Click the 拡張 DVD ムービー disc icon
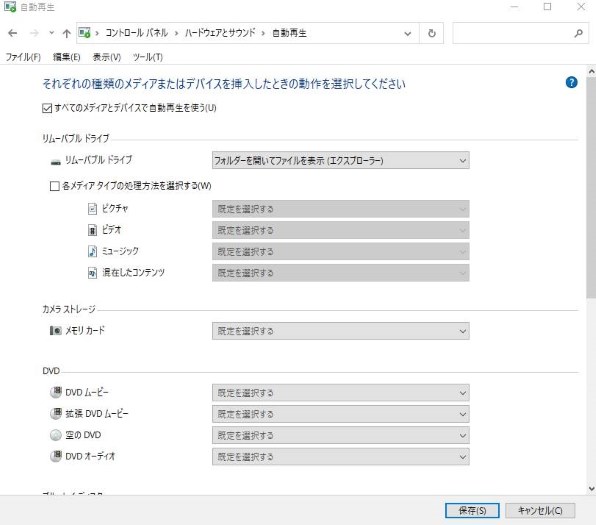Image resolution: width=596 pixels, height=525 pixels. (x=55, y=413)
